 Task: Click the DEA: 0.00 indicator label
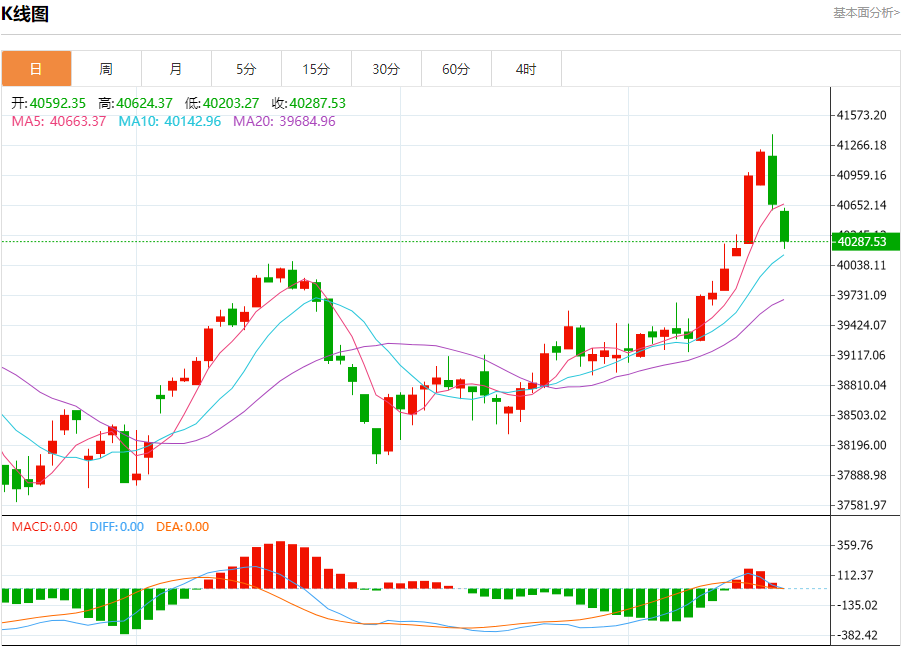click(x=182, y=526)
